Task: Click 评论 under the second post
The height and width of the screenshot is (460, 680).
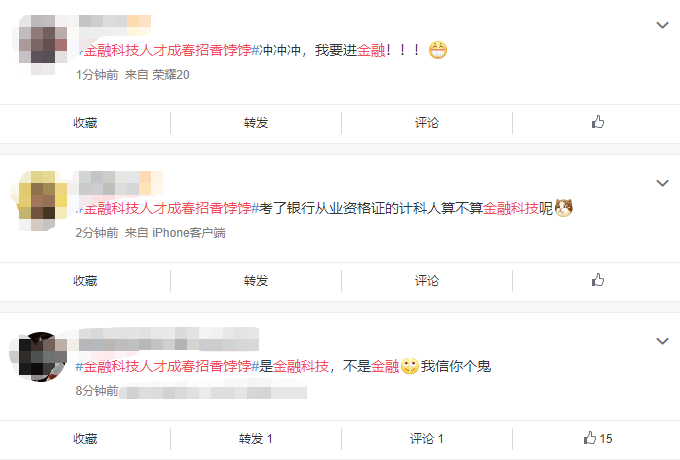Action: [x=427, y=281]
